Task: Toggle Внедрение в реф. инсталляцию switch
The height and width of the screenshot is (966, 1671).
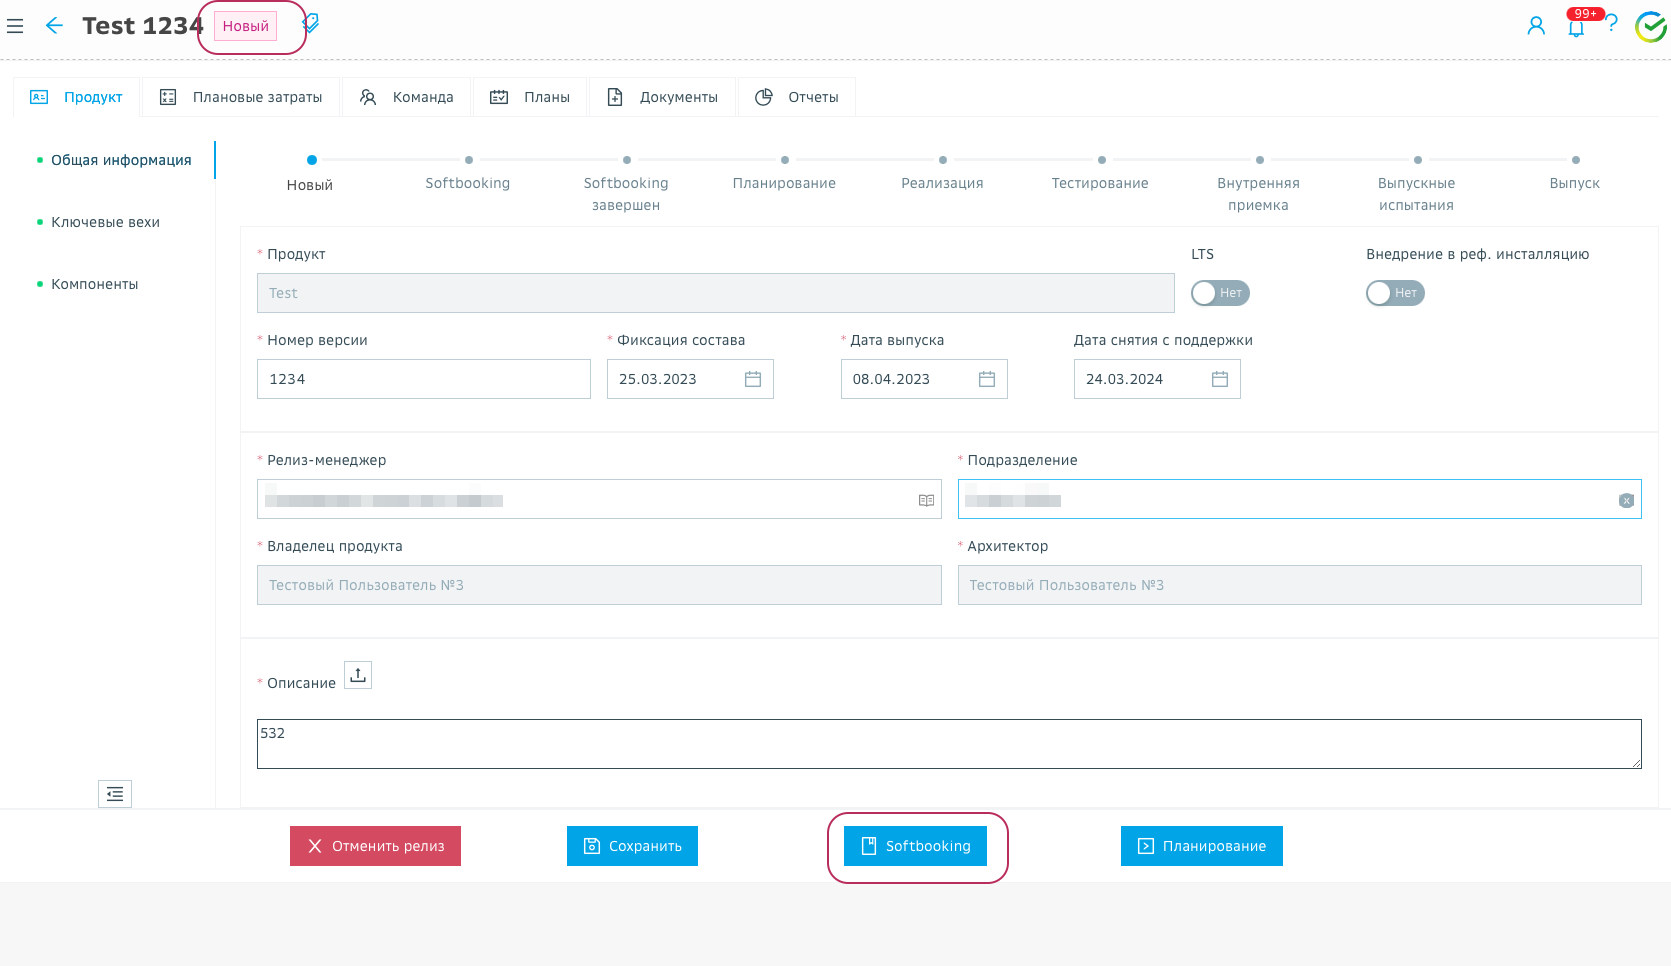Action: [x=1395, y=293]
